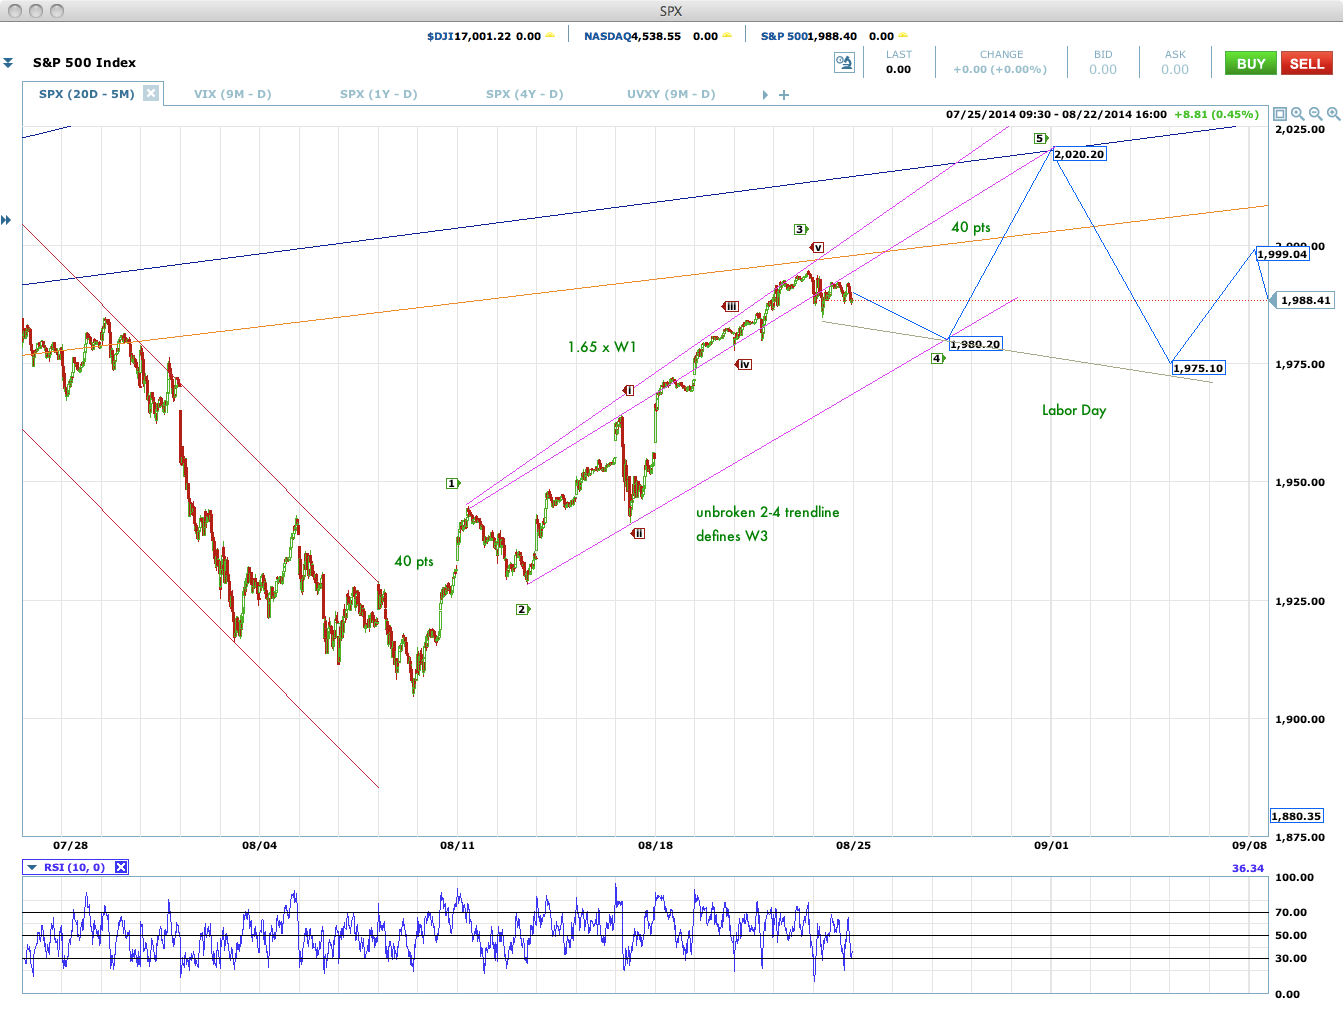Screen dimensions: 1343x1028
Task: Click 'unbroken 2-4 trendline' annotation text
Action: [768, 512]
